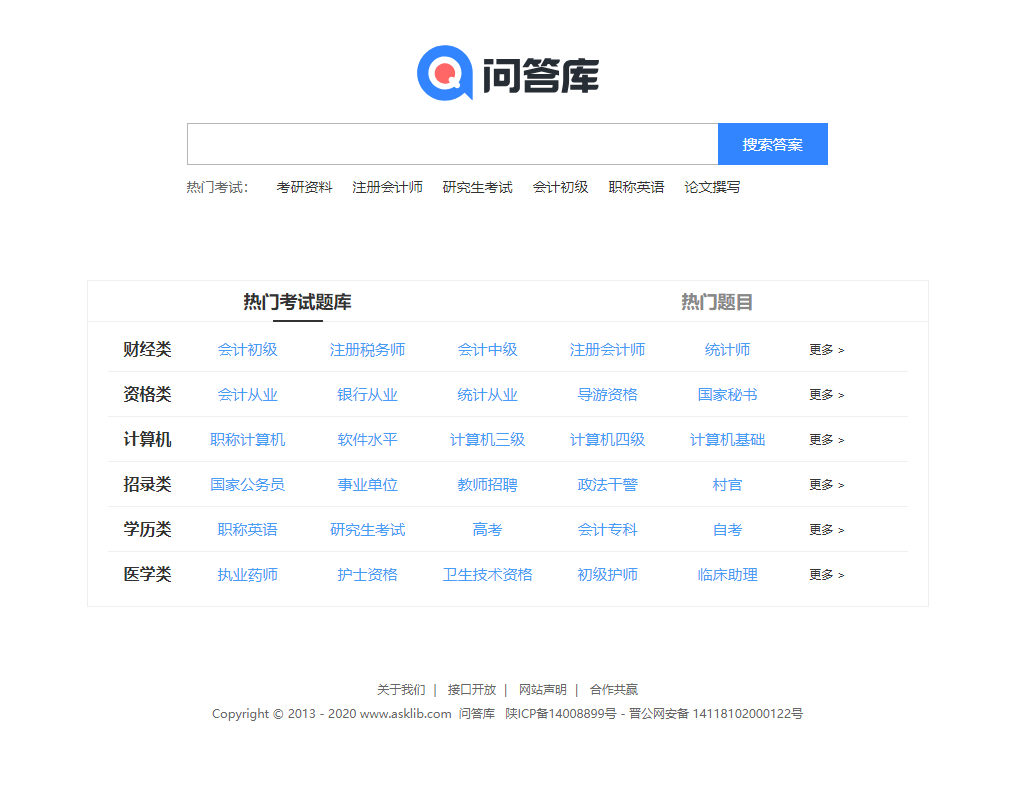This screenshot has width=1035, height=786.
Task: Open the 合作共赢 footer link
Action: coord(614,690)
